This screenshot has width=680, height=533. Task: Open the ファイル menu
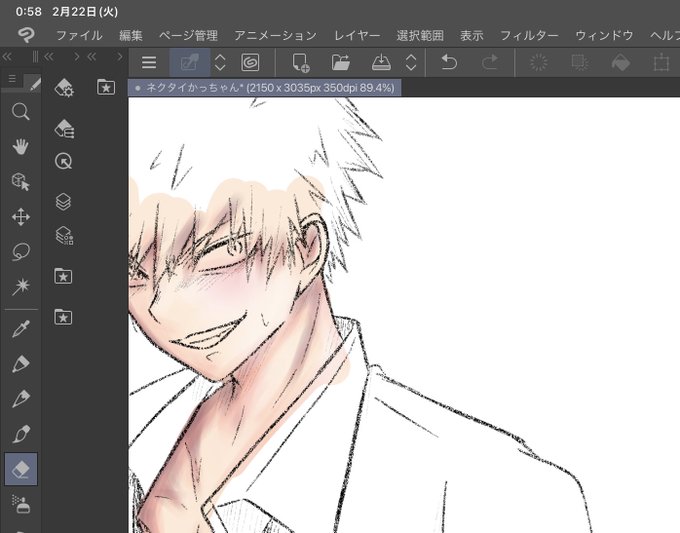79,35
